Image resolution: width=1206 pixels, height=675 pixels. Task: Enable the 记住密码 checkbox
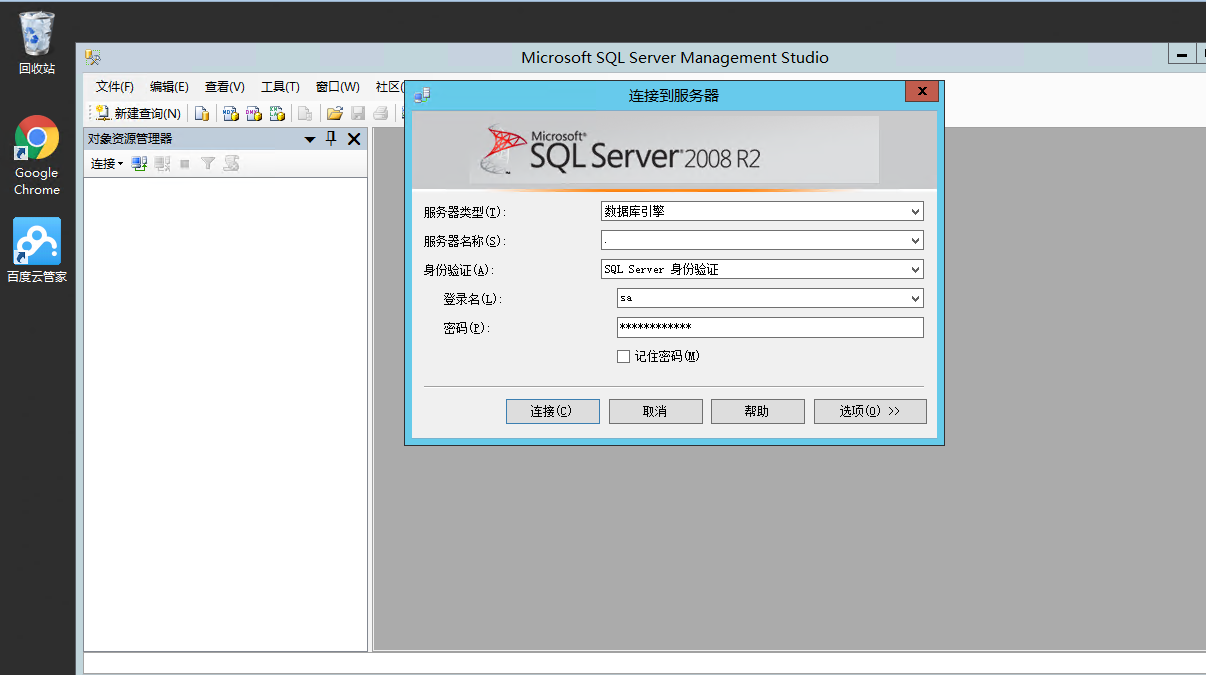(623, 356)
